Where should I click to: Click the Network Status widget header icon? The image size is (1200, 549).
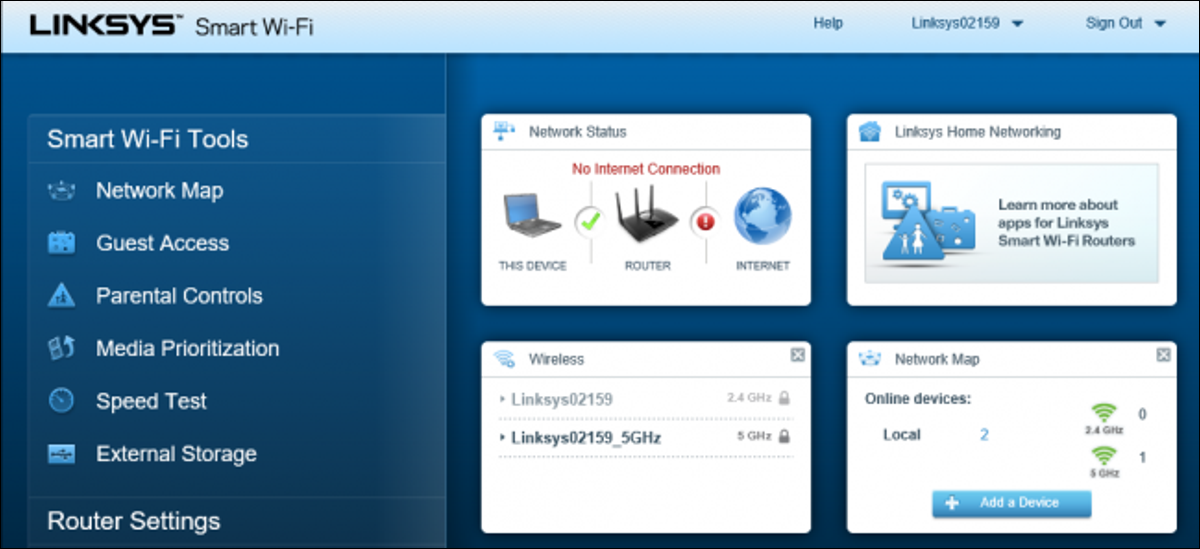(x=506, y=131)
